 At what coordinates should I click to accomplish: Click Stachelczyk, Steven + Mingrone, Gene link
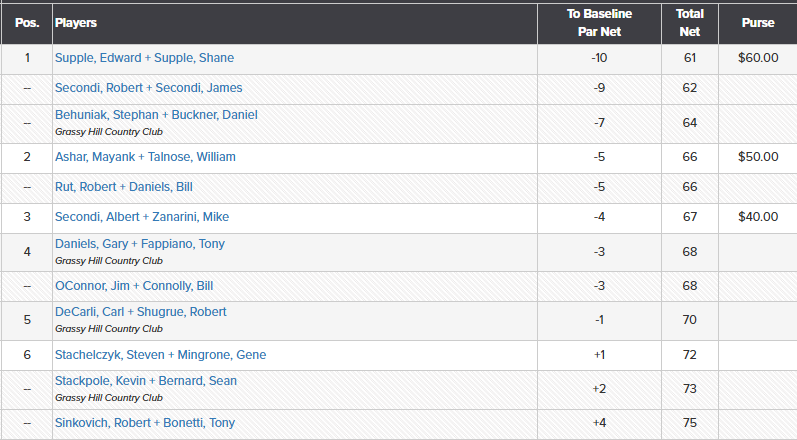[160, 355]
